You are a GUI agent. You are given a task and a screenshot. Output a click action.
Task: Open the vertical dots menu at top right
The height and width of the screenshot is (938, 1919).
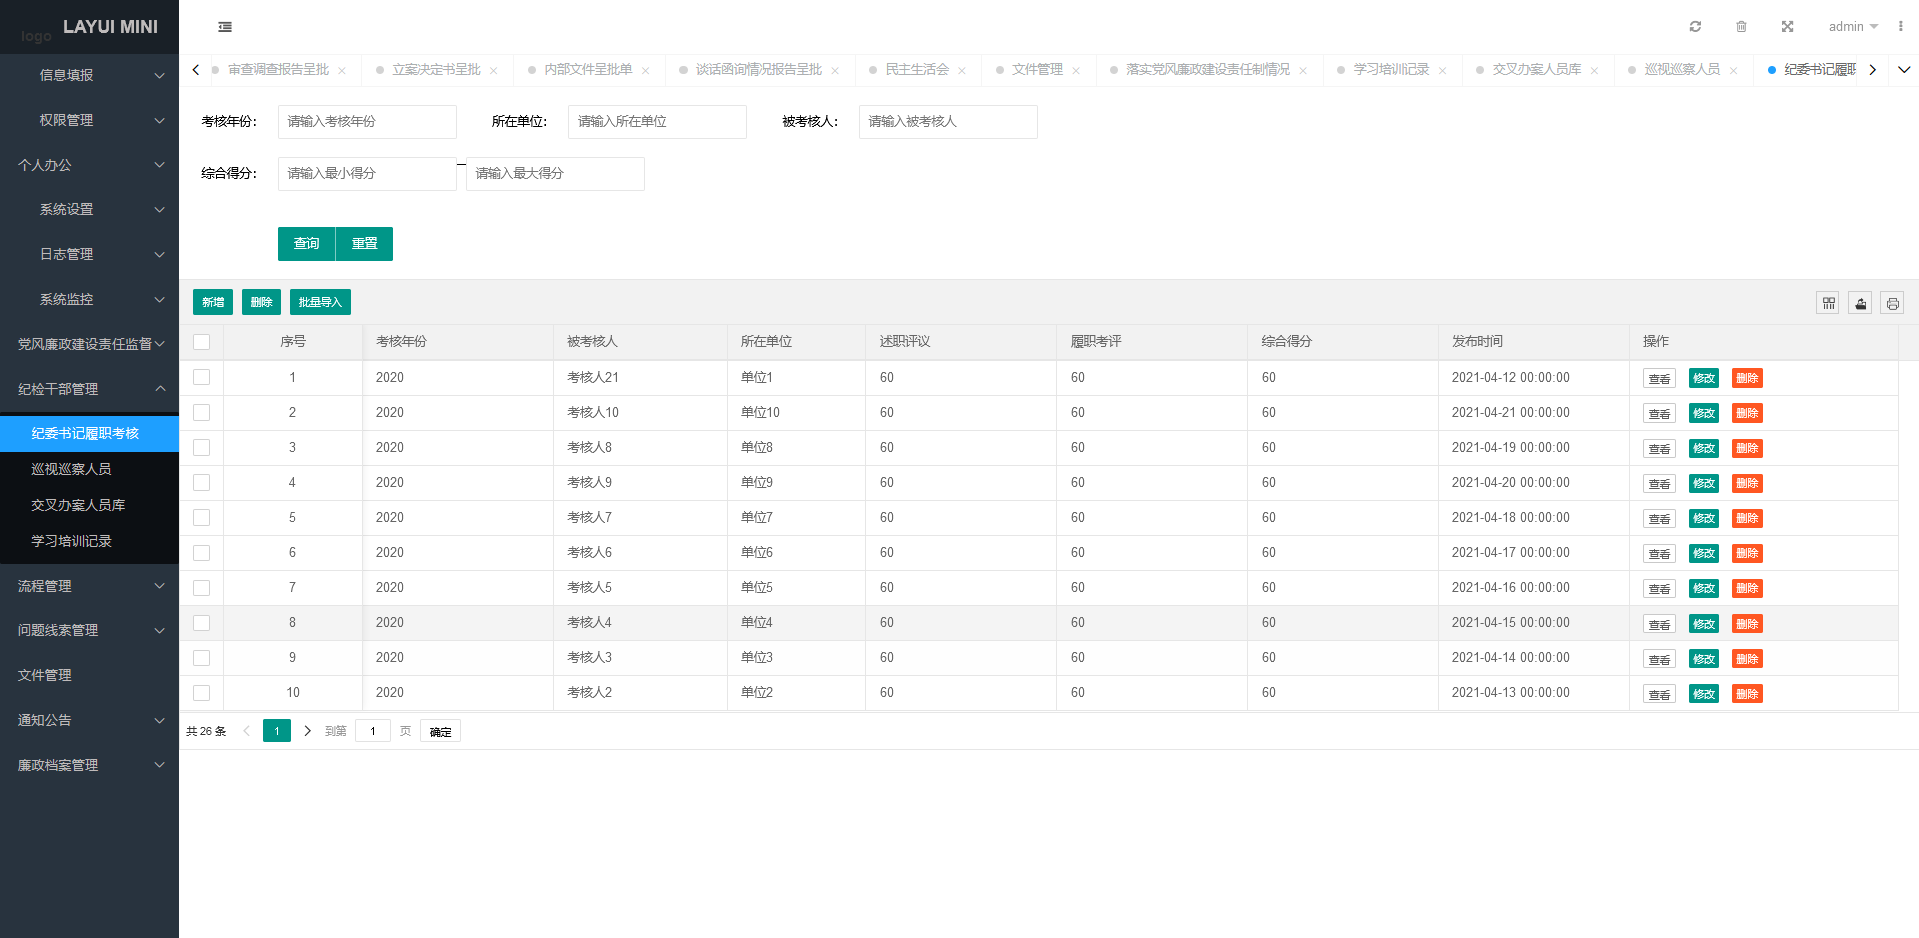click(x=1902, y=26)
